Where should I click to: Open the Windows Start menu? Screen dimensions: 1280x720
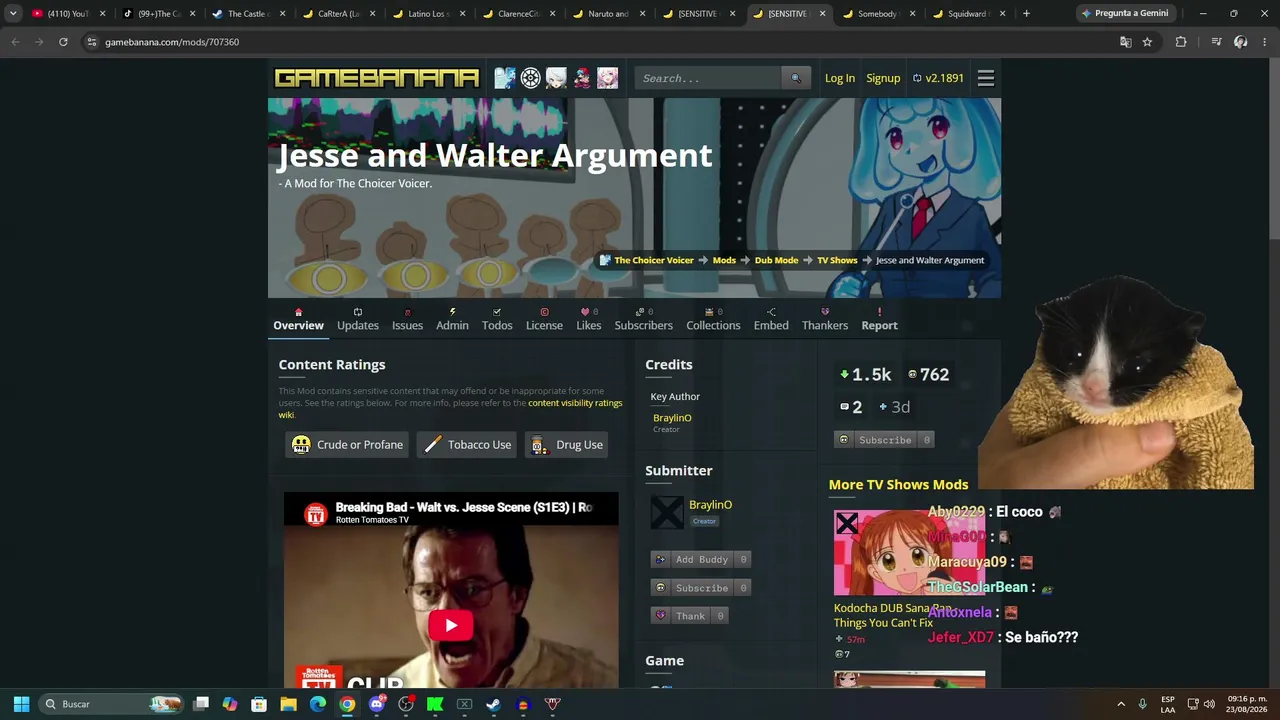click(21, 704)
